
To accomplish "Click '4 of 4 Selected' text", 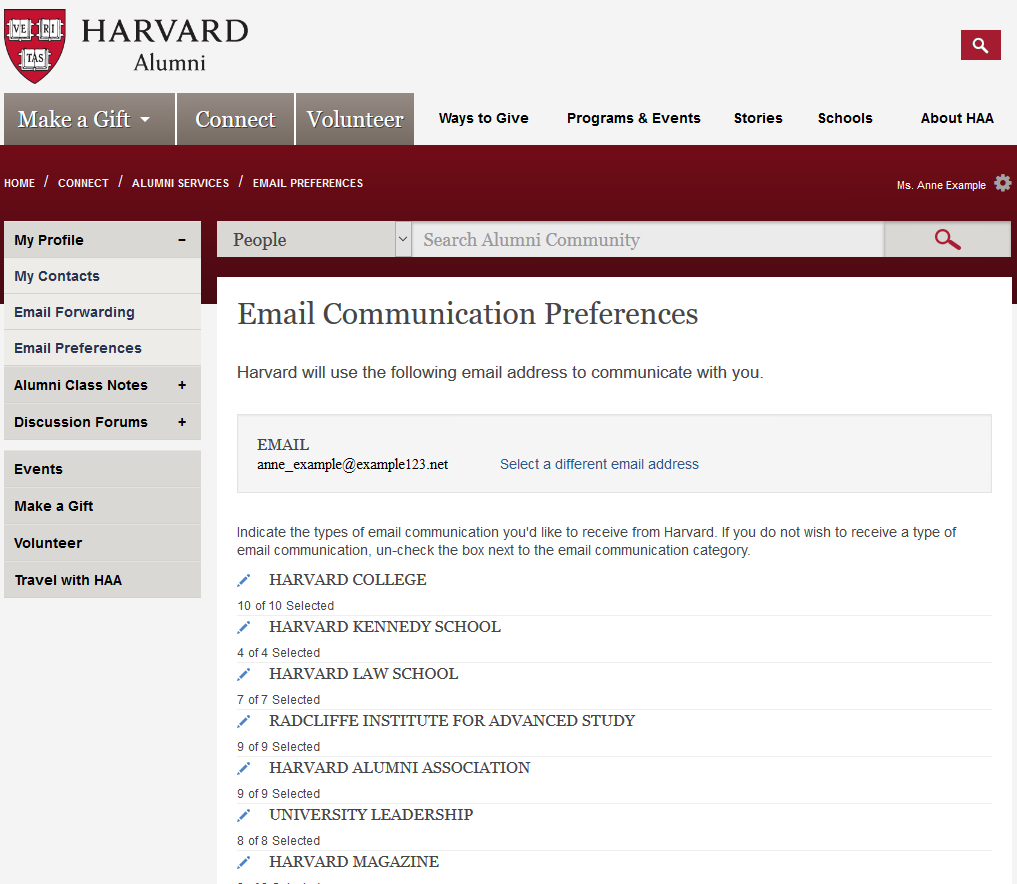I will [278, 652].
